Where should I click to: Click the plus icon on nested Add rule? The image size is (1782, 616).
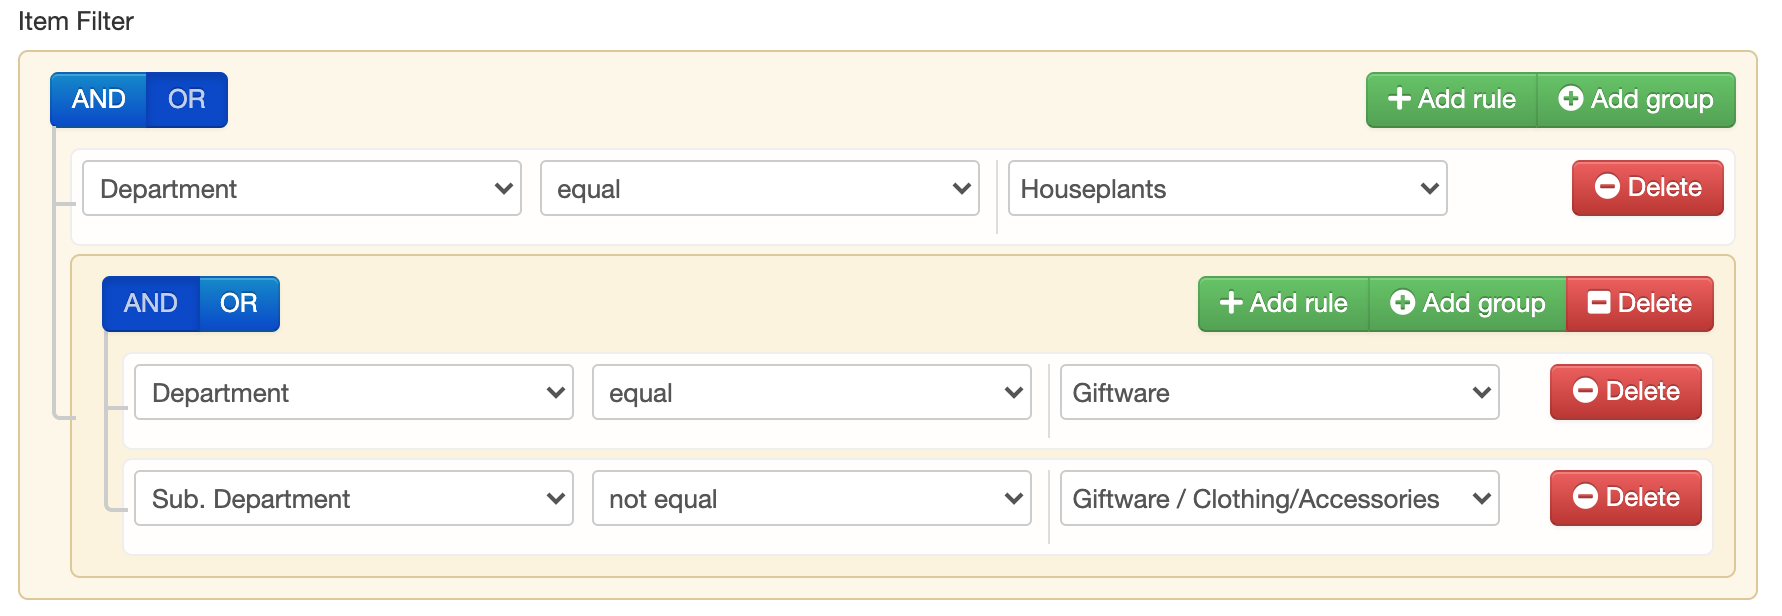point(1231,303)
